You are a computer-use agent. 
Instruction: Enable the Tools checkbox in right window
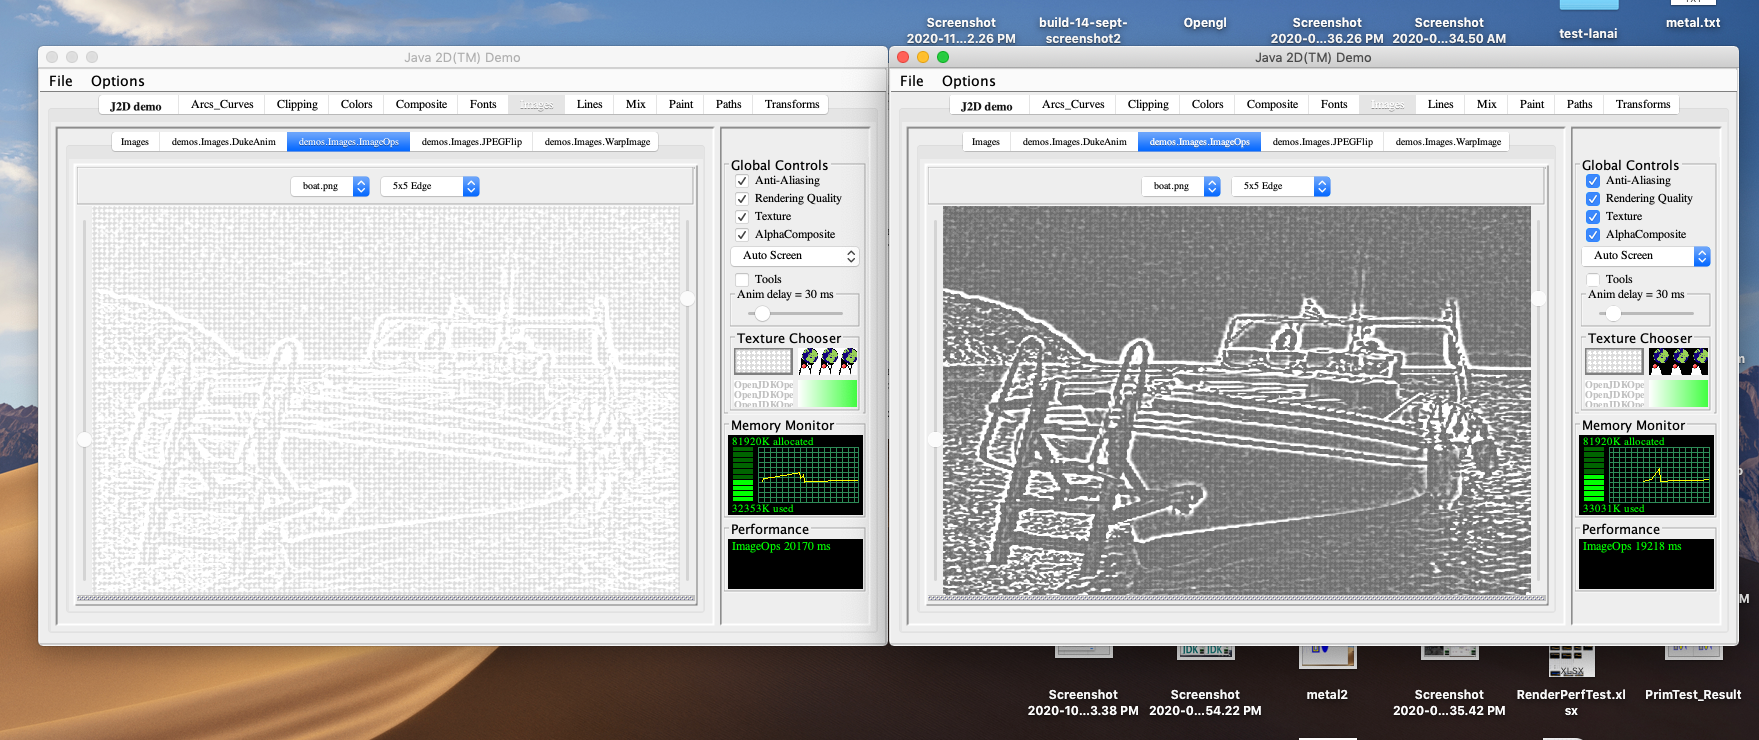click(x=1593, y=280)
